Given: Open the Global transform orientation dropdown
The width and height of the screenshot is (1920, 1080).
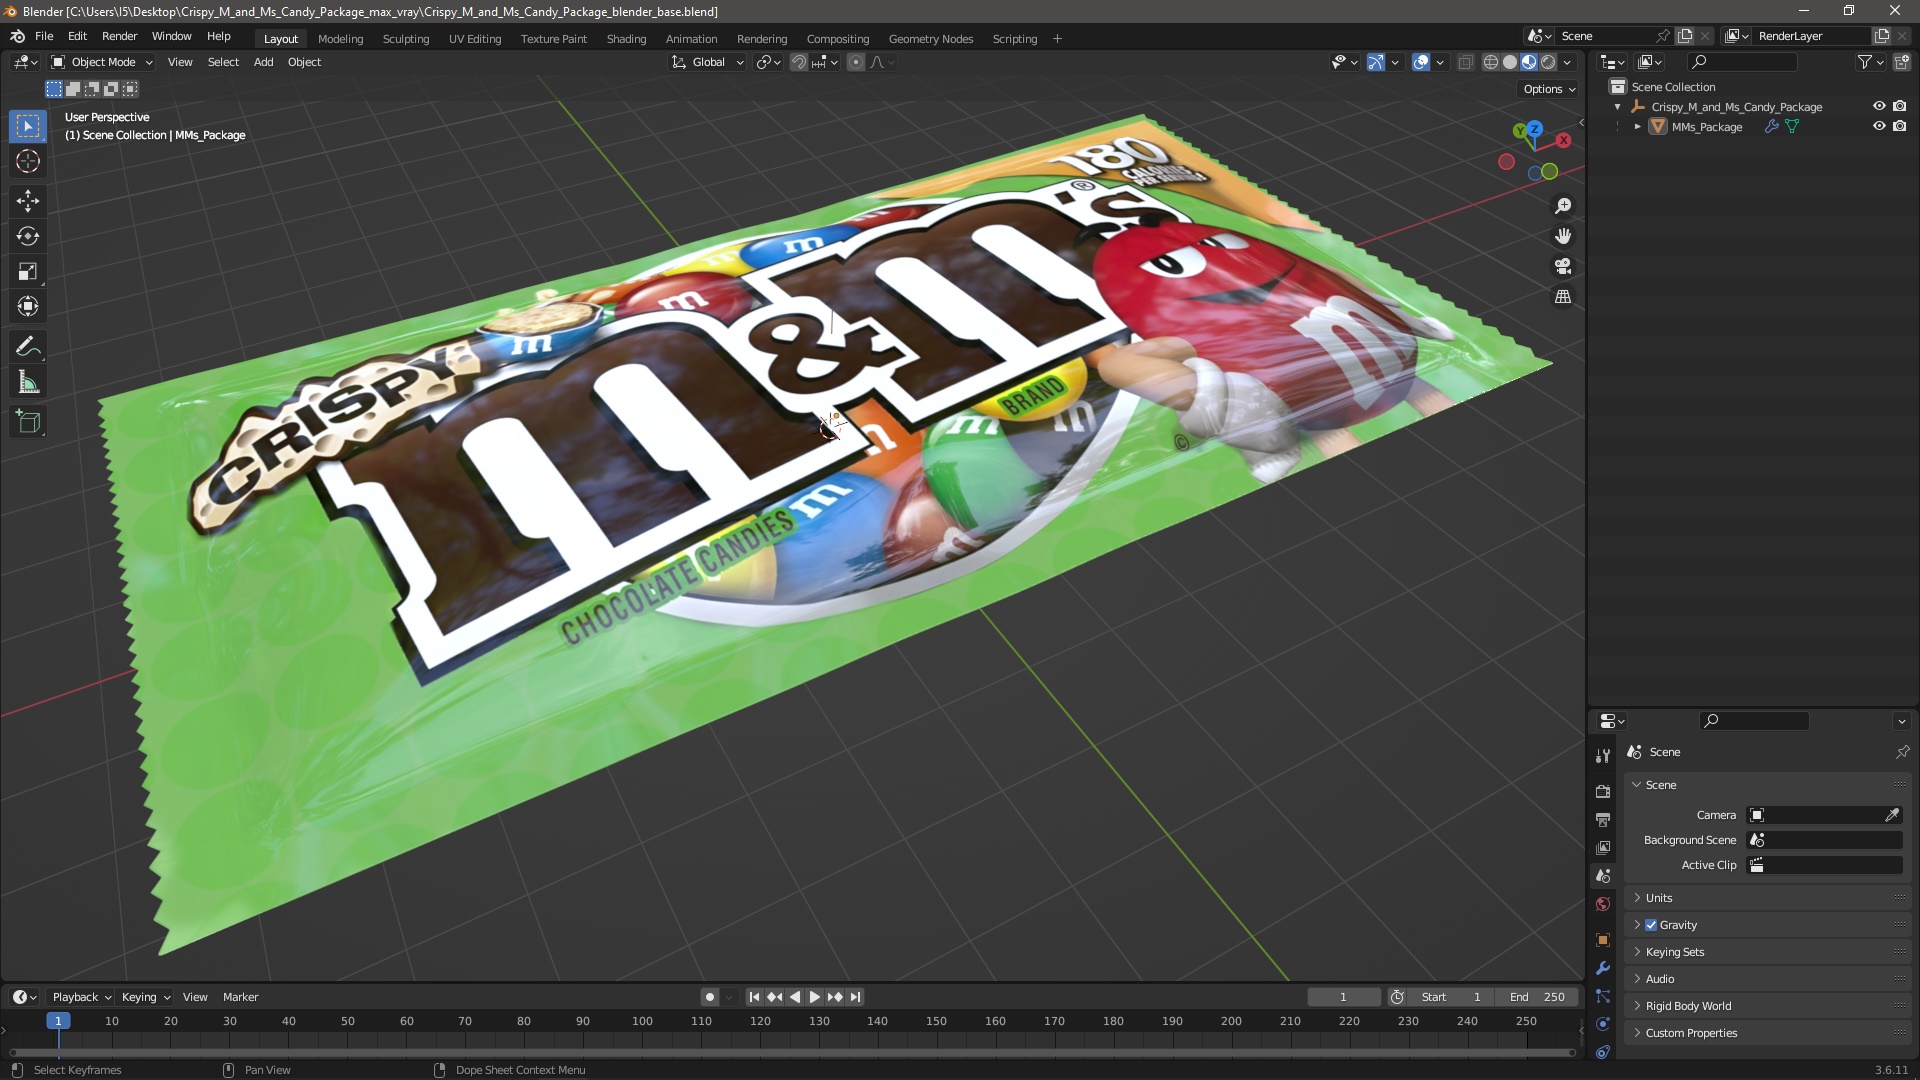Looking at the screenshot, I should pos(708,62).
